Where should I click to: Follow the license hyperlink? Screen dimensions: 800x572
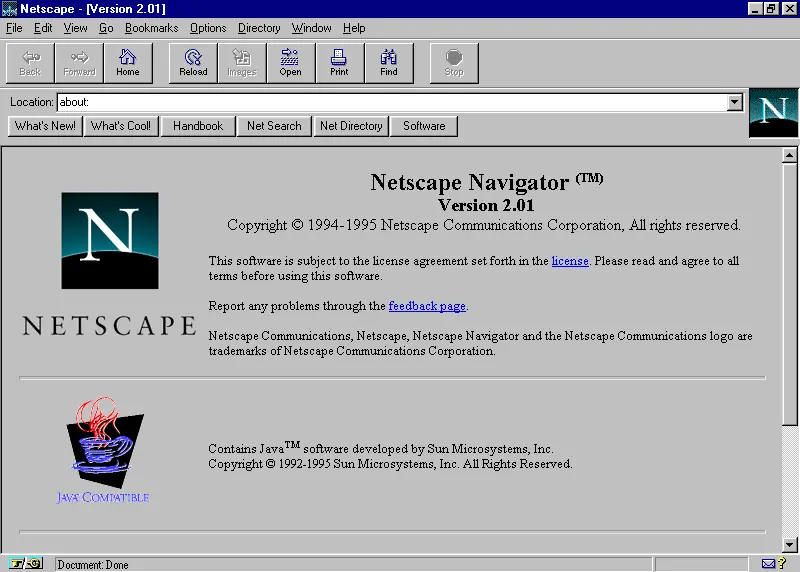570,261
